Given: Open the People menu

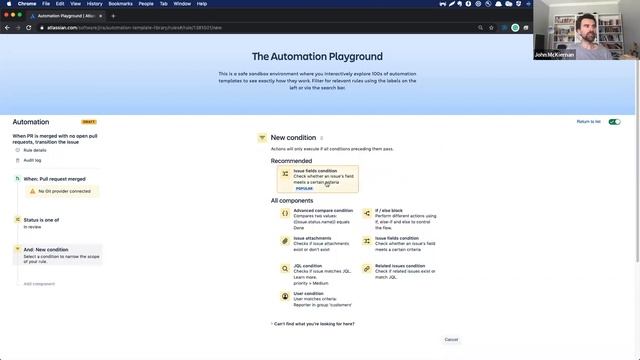Looking at the screenshot, I should [x=146, y=4].
